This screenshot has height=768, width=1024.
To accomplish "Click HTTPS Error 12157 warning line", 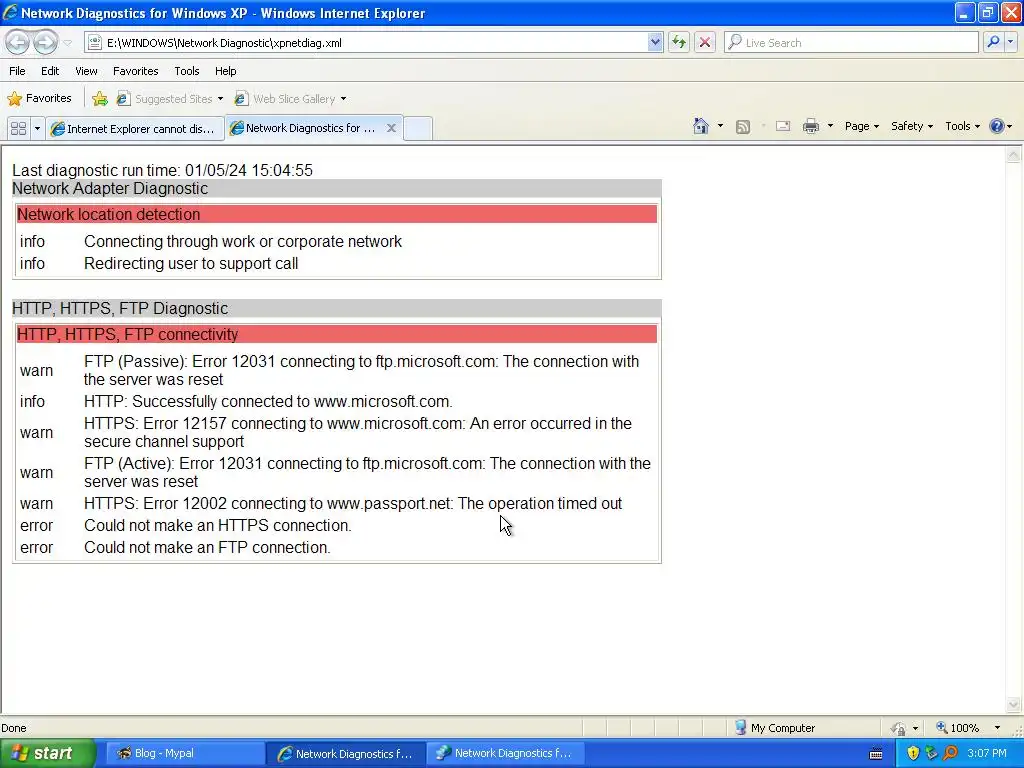I will [358, 432].
